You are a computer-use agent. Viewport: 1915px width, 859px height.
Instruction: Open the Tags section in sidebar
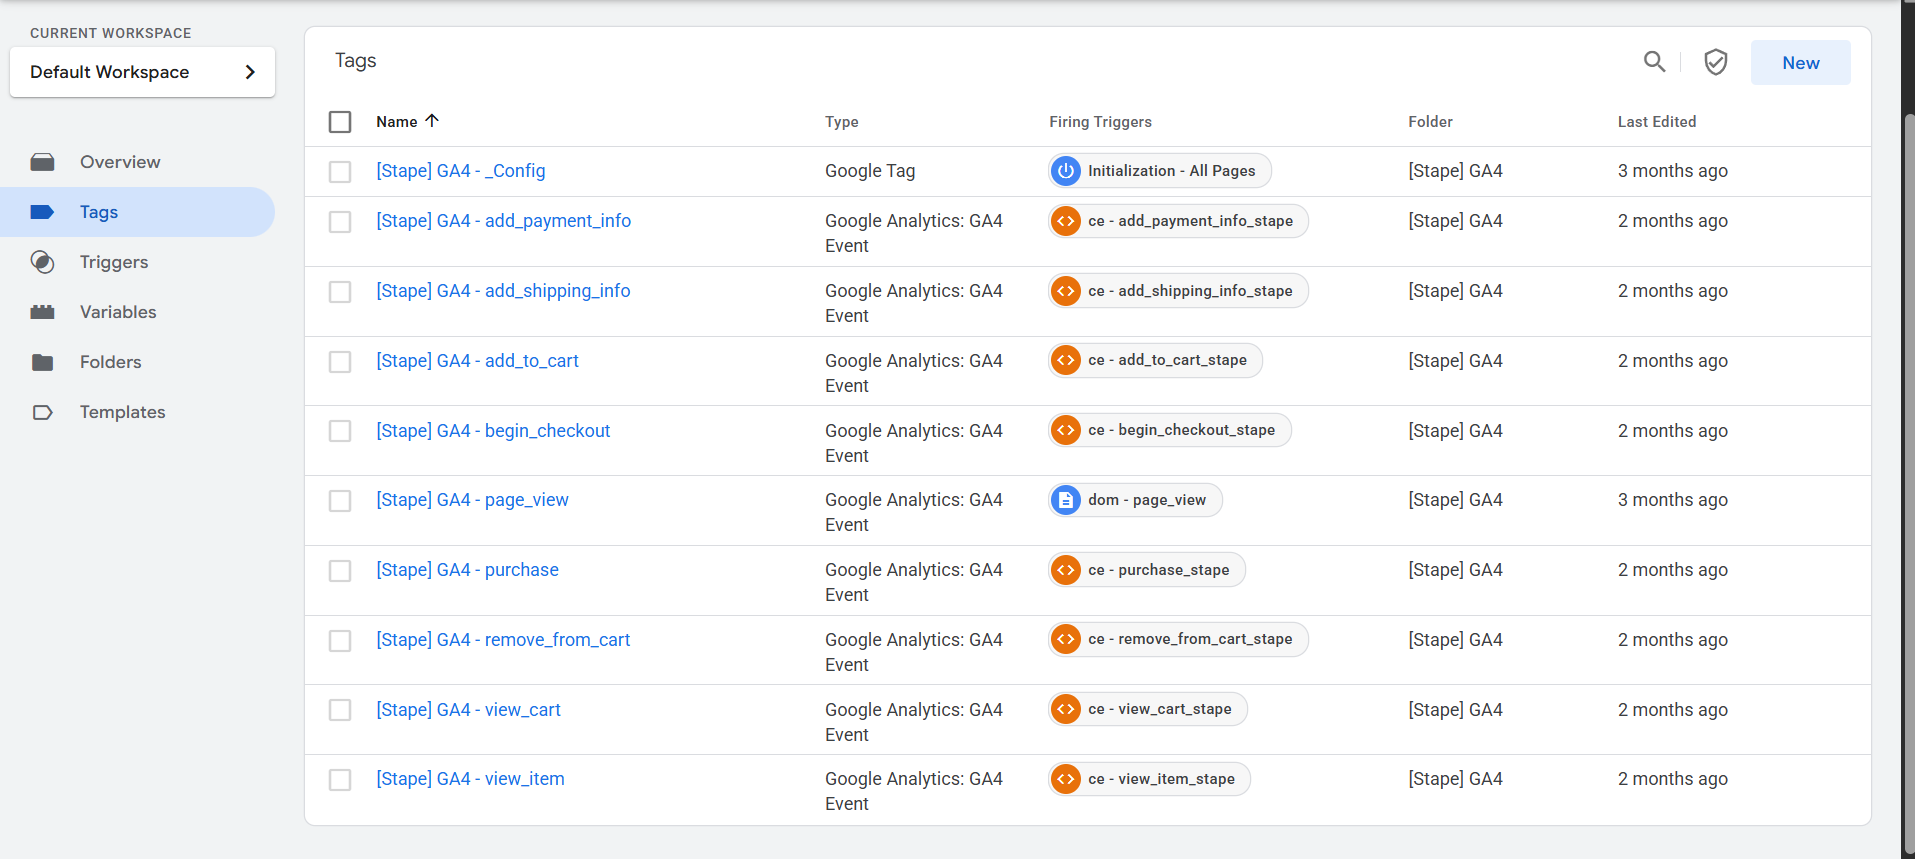[99, 212]
